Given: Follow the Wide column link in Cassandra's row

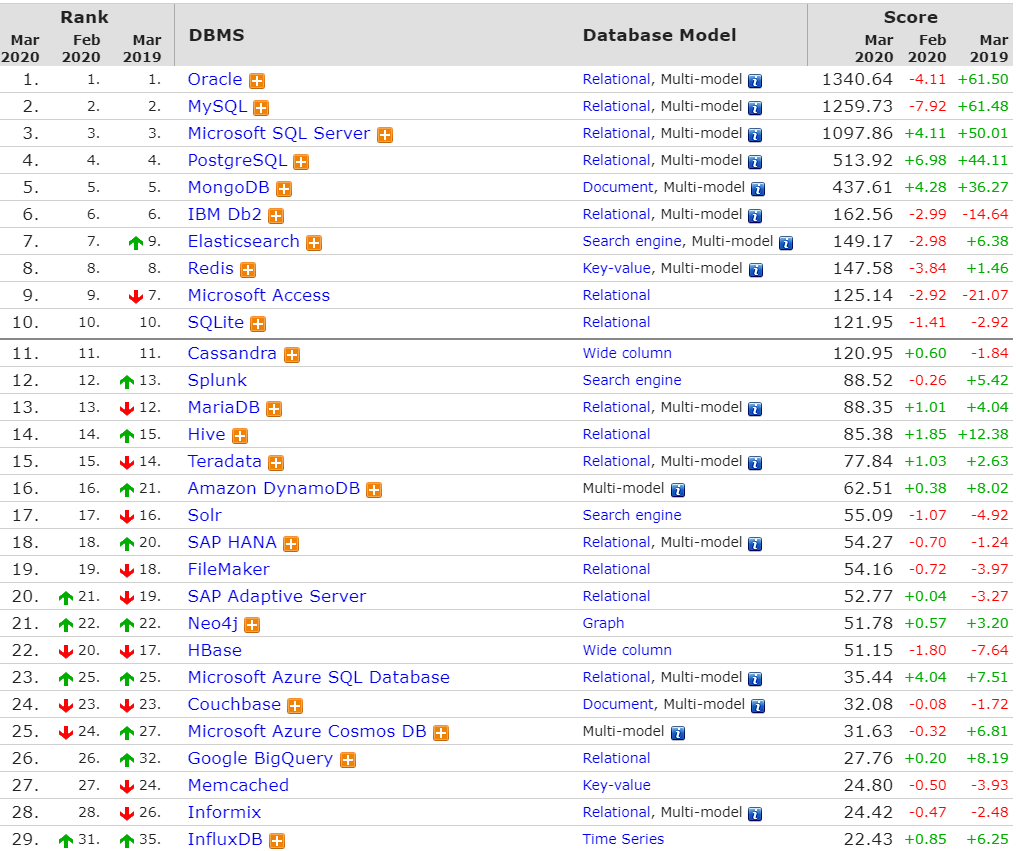Looking at the screenshot, I should pyautogui.click(x=627, y=353).
